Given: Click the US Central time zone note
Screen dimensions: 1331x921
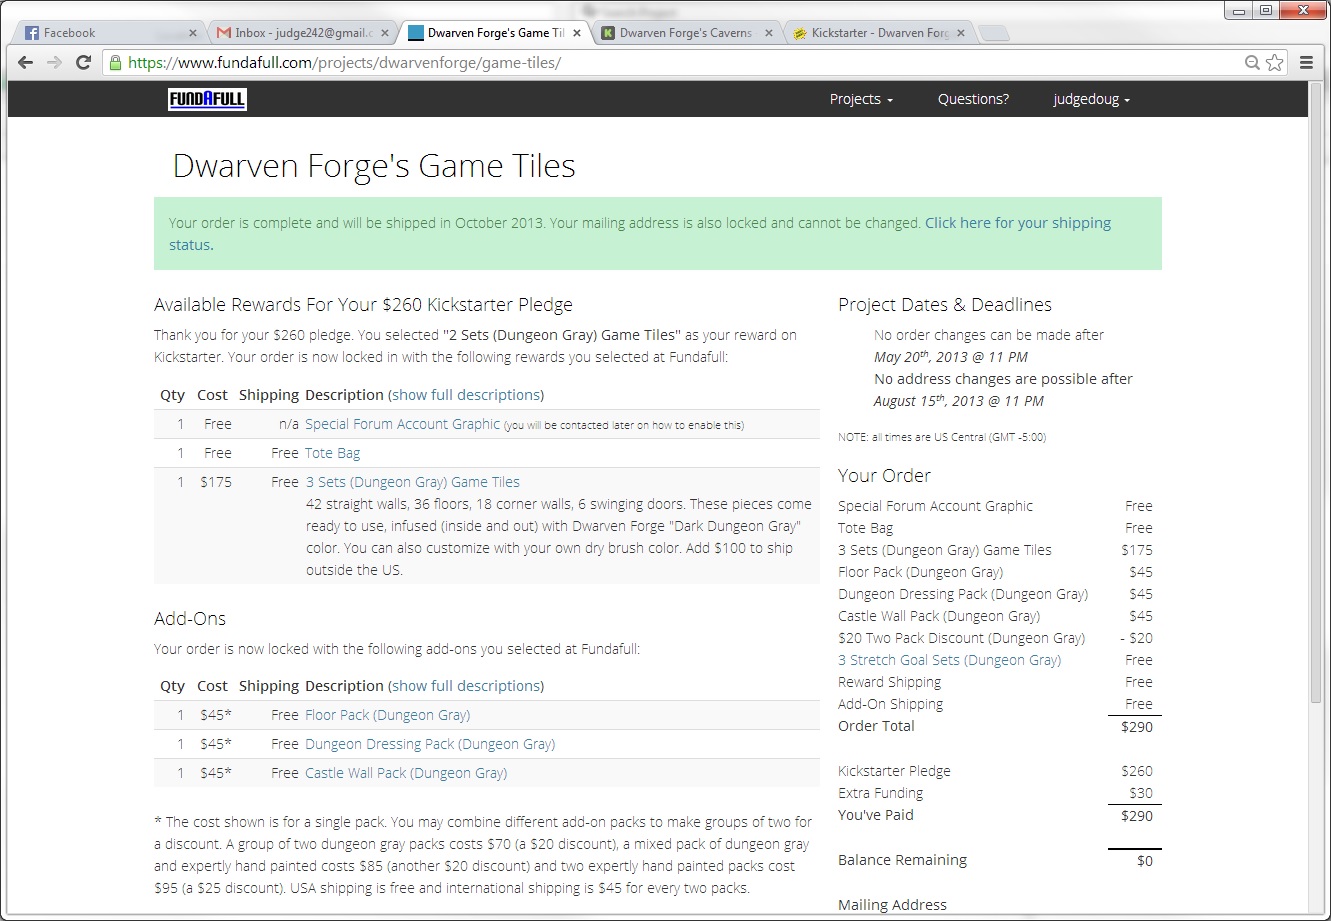Looking at the screenshot, I should (942, 437).
